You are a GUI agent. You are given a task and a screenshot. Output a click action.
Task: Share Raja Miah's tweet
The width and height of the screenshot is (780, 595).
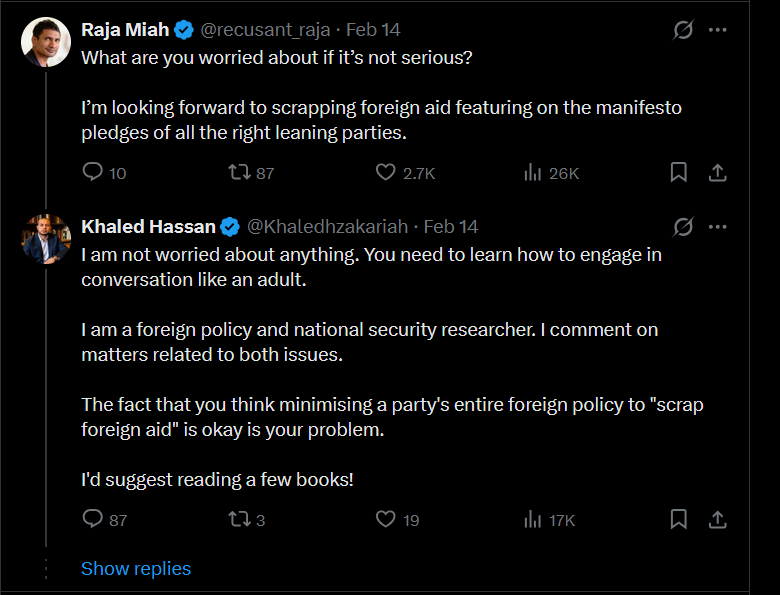click(x=717, y=172)
